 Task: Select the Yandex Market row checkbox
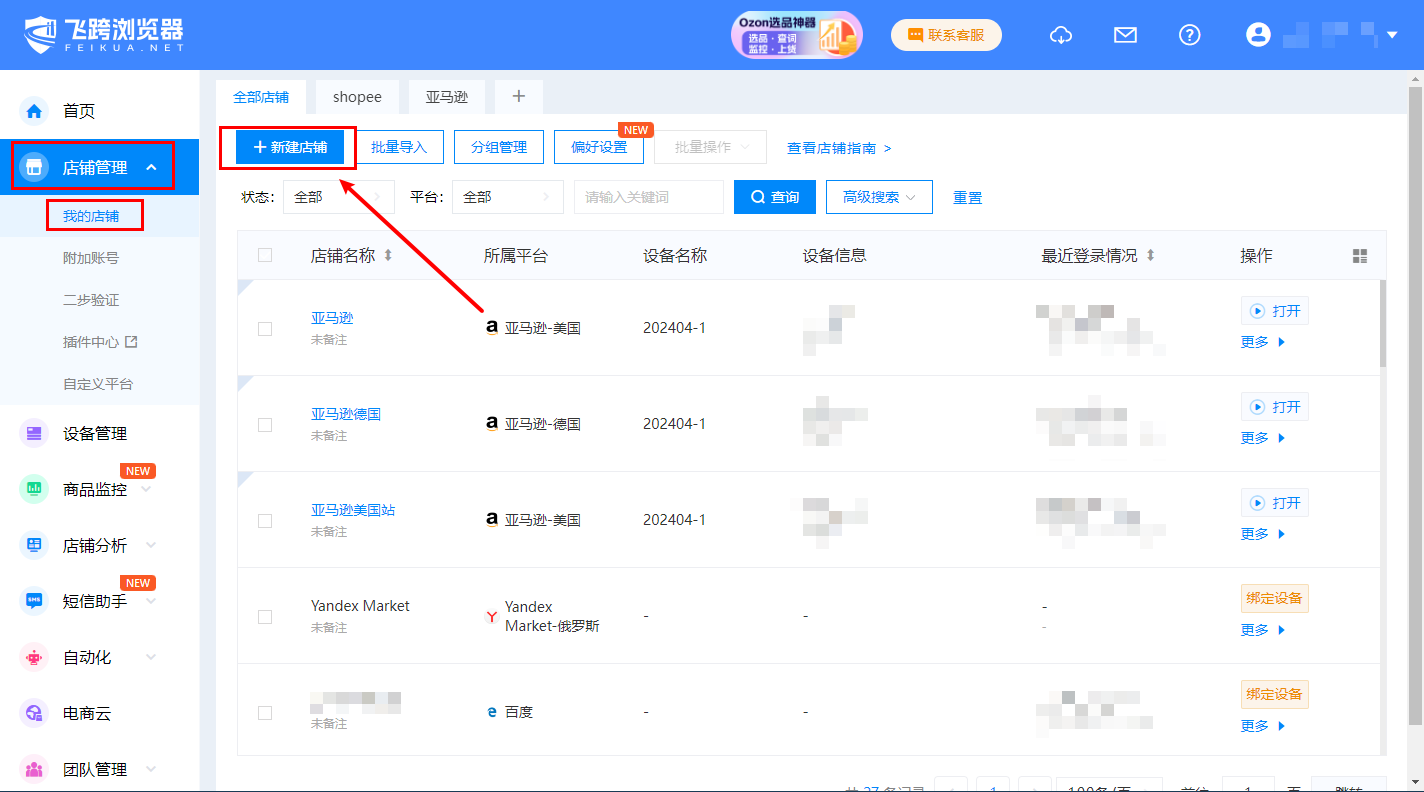265,616
